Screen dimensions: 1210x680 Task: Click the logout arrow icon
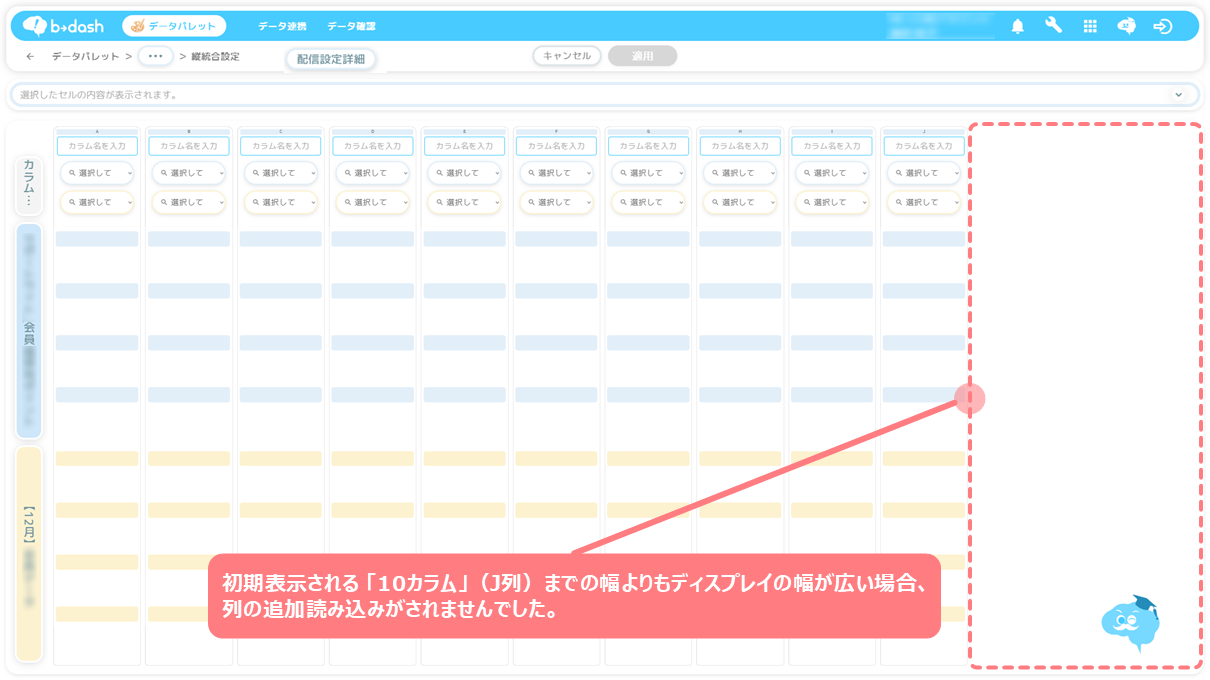[1162, 27]
